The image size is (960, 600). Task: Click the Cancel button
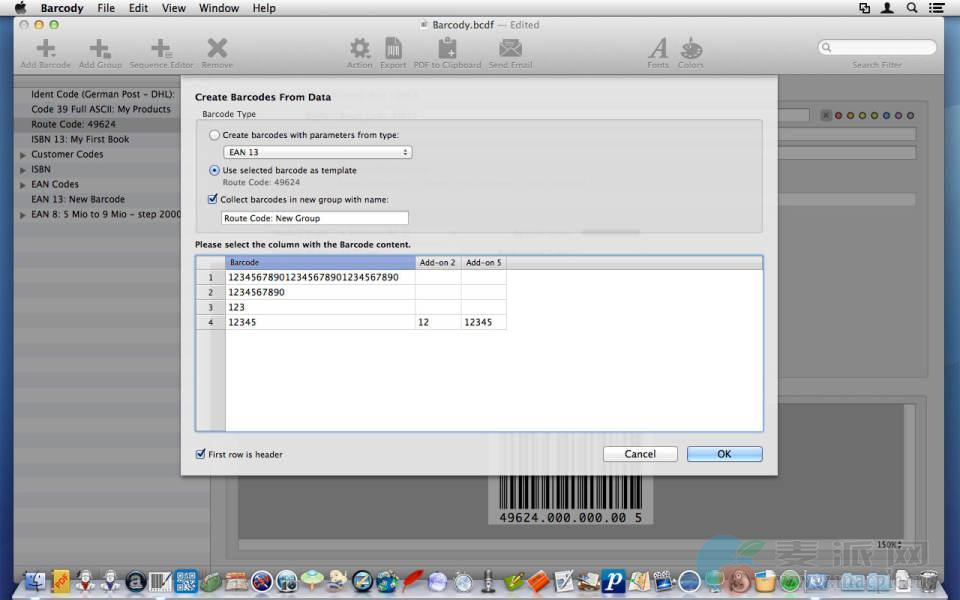(640, 454)
